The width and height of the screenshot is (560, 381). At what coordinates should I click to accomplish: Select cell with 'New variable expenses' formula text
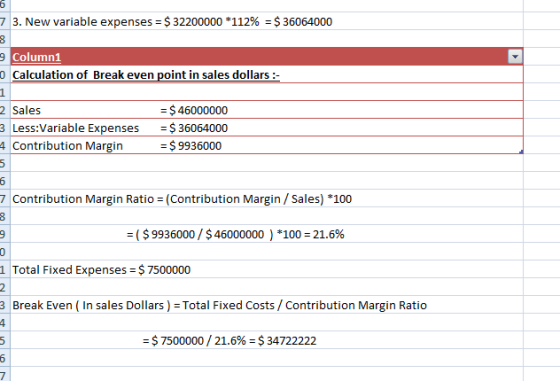click(267, 21)
